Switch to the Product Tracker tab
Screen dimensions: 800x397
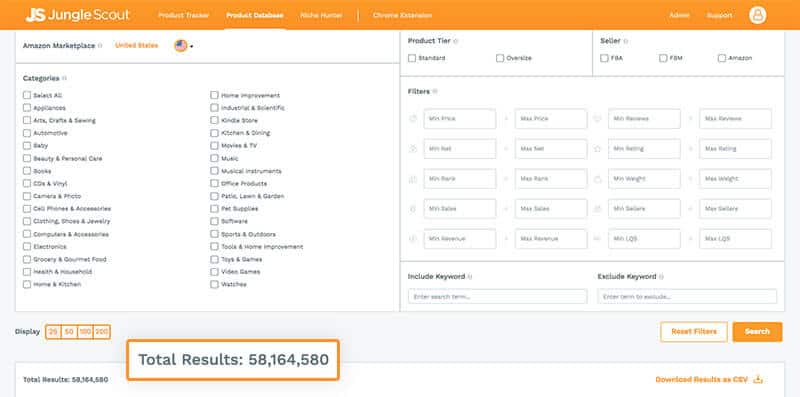pos(184,15)
